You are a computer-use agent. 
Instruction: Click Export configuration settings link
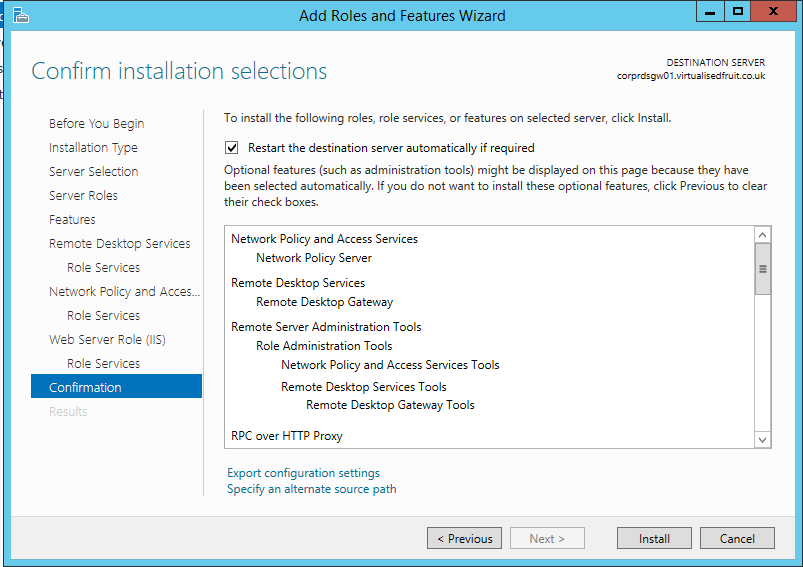[x=303, y=473]
